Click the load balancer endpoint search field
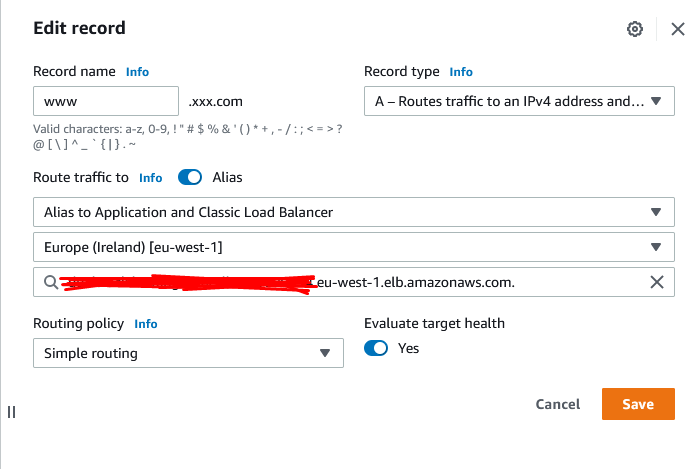The height and width of the screenshot is (469, 699). [354, 282]
